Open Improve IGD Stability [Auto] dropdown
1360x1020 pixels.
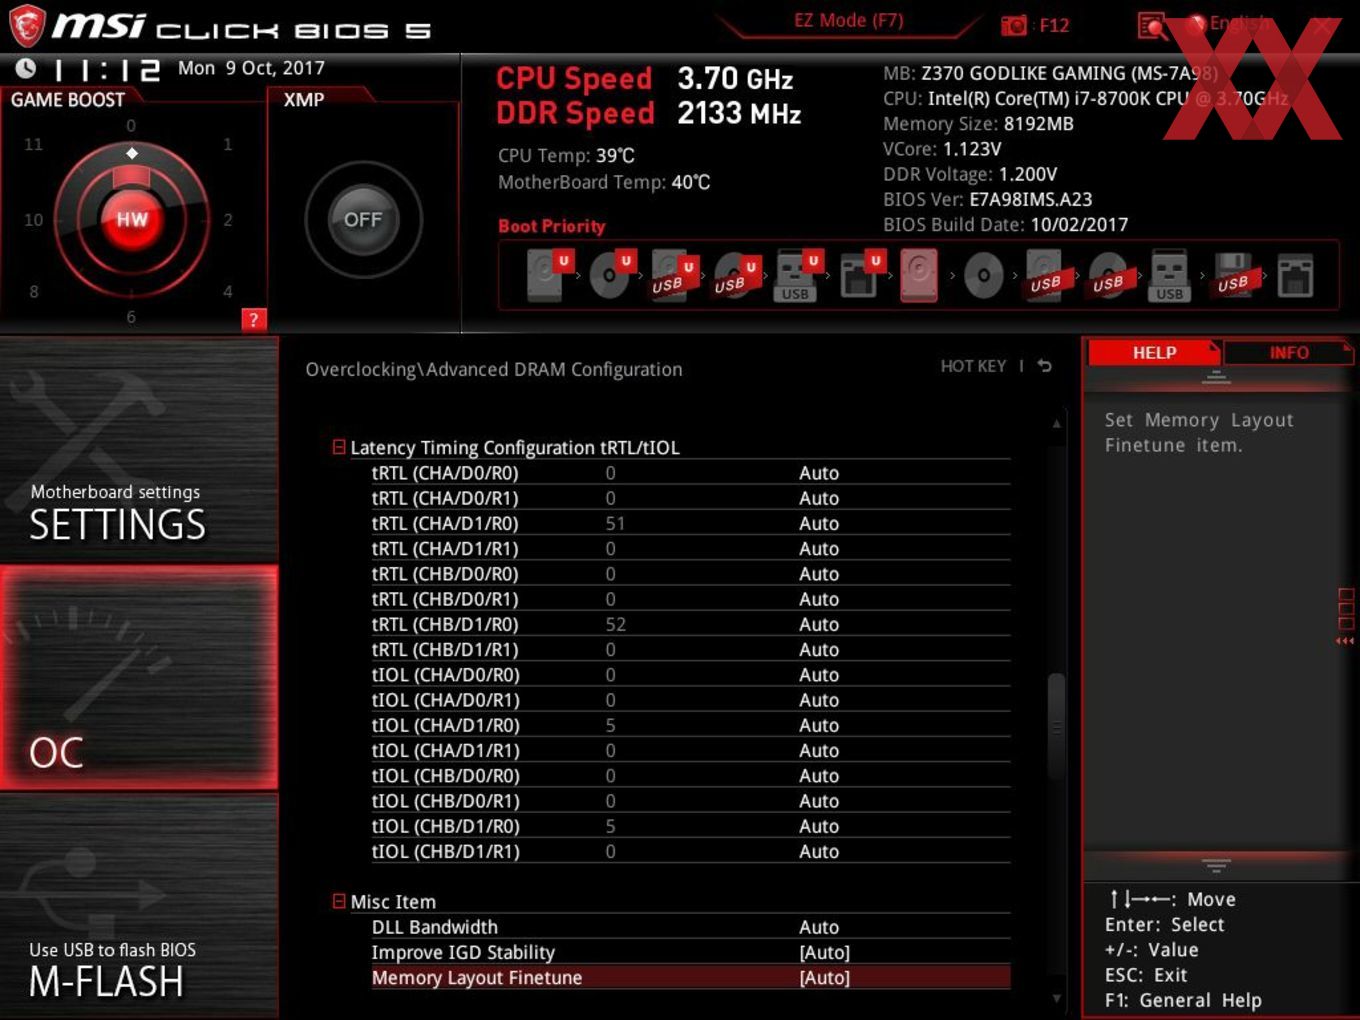click(x=824, y=953)
